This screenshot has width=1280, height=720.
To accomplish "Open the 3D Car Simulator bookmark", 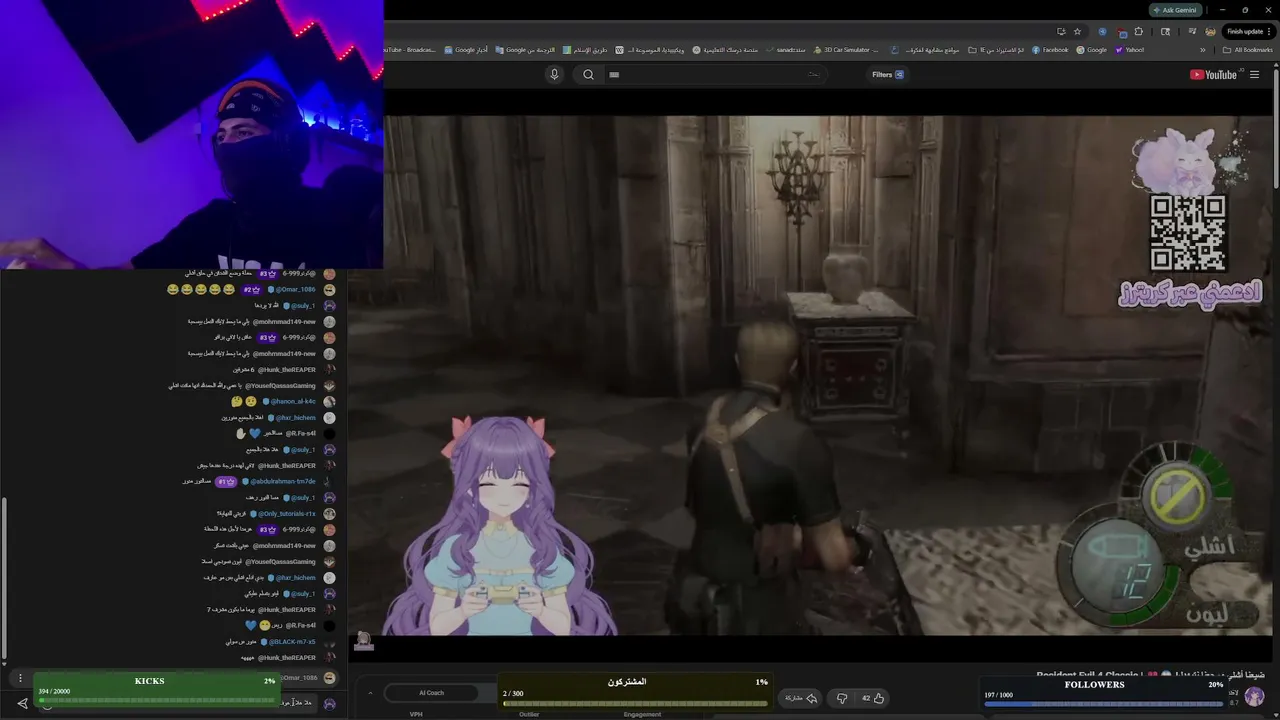I will tap(846, 50).
